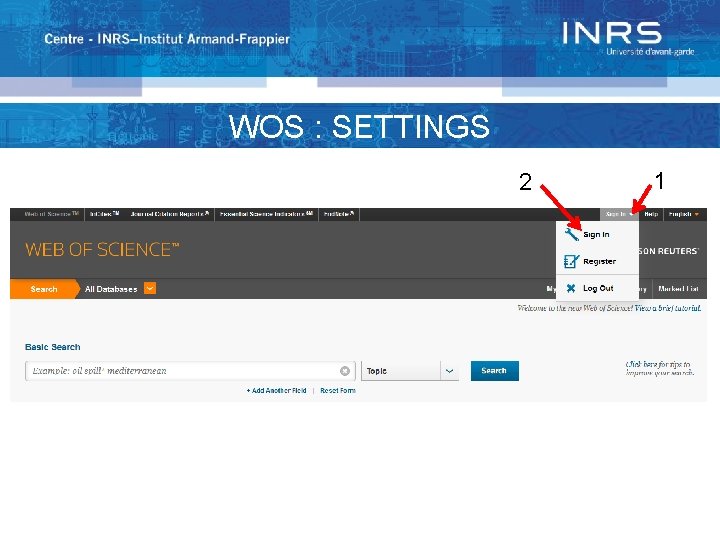Open Essential Science Indicators top bar tab
720x540 pixels.
click(266, 214)
